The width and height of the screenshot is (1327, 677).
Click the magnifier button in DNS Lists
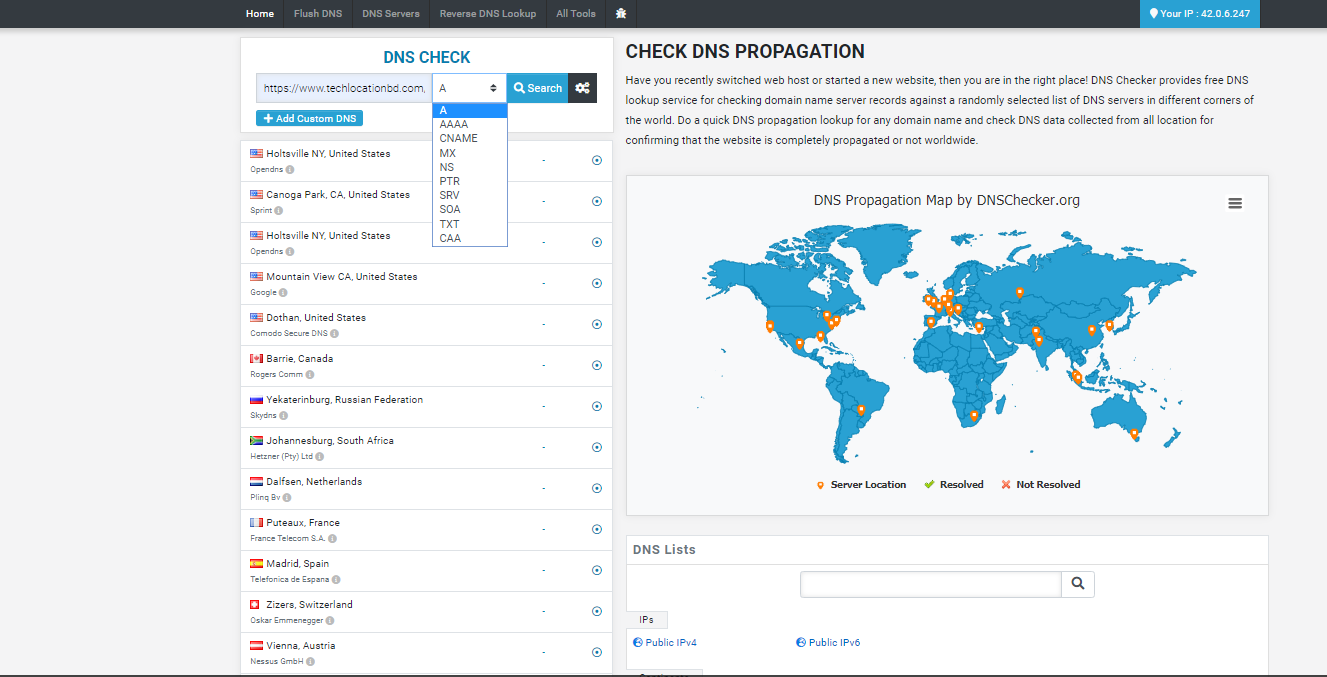(1078, 584)
